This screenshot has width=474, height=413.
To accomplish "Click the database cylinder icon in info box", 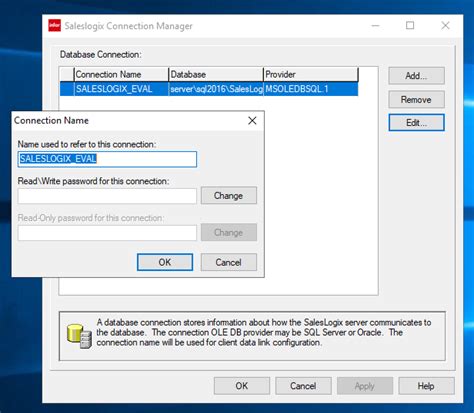I will click(79, 336).
